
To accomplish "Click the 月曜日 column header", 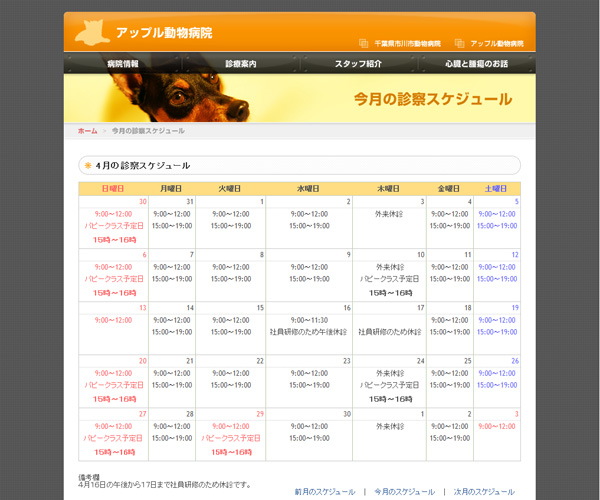I will coord(171,189).
